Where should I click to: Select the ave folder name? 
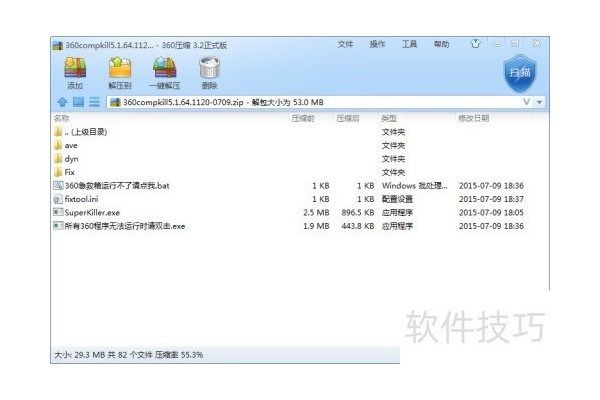pos(71,145)
